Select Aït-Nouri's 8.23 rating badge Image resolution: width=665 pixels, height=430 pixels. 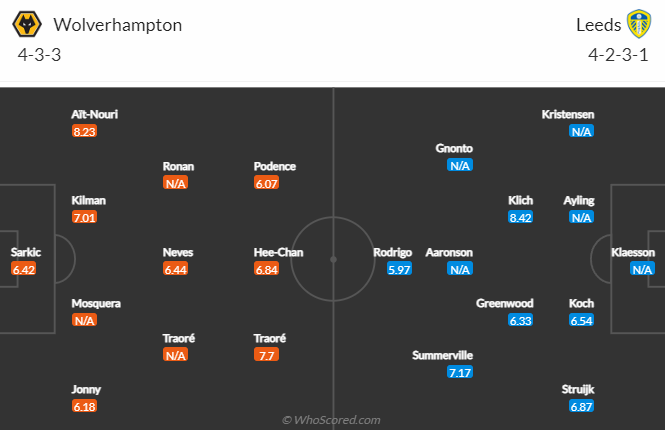[84, 131]
